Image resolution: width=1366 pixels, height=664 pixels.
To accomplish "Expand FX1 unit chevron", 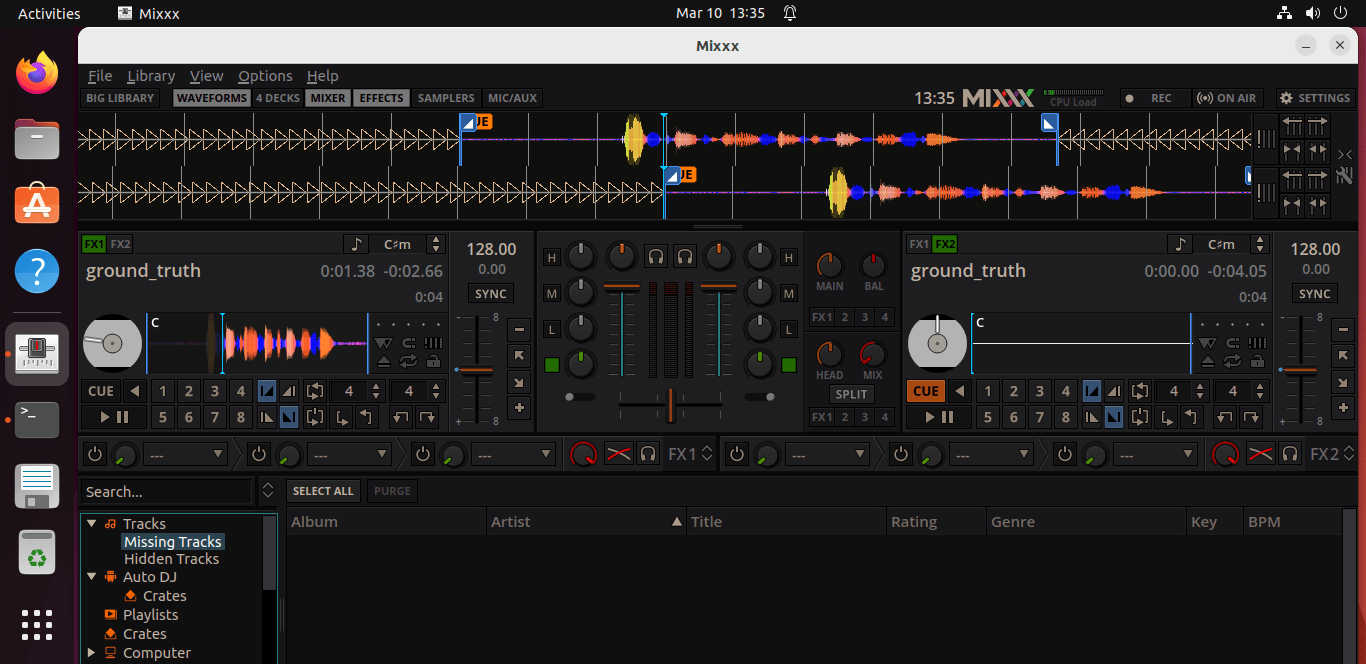I will 707,454.
